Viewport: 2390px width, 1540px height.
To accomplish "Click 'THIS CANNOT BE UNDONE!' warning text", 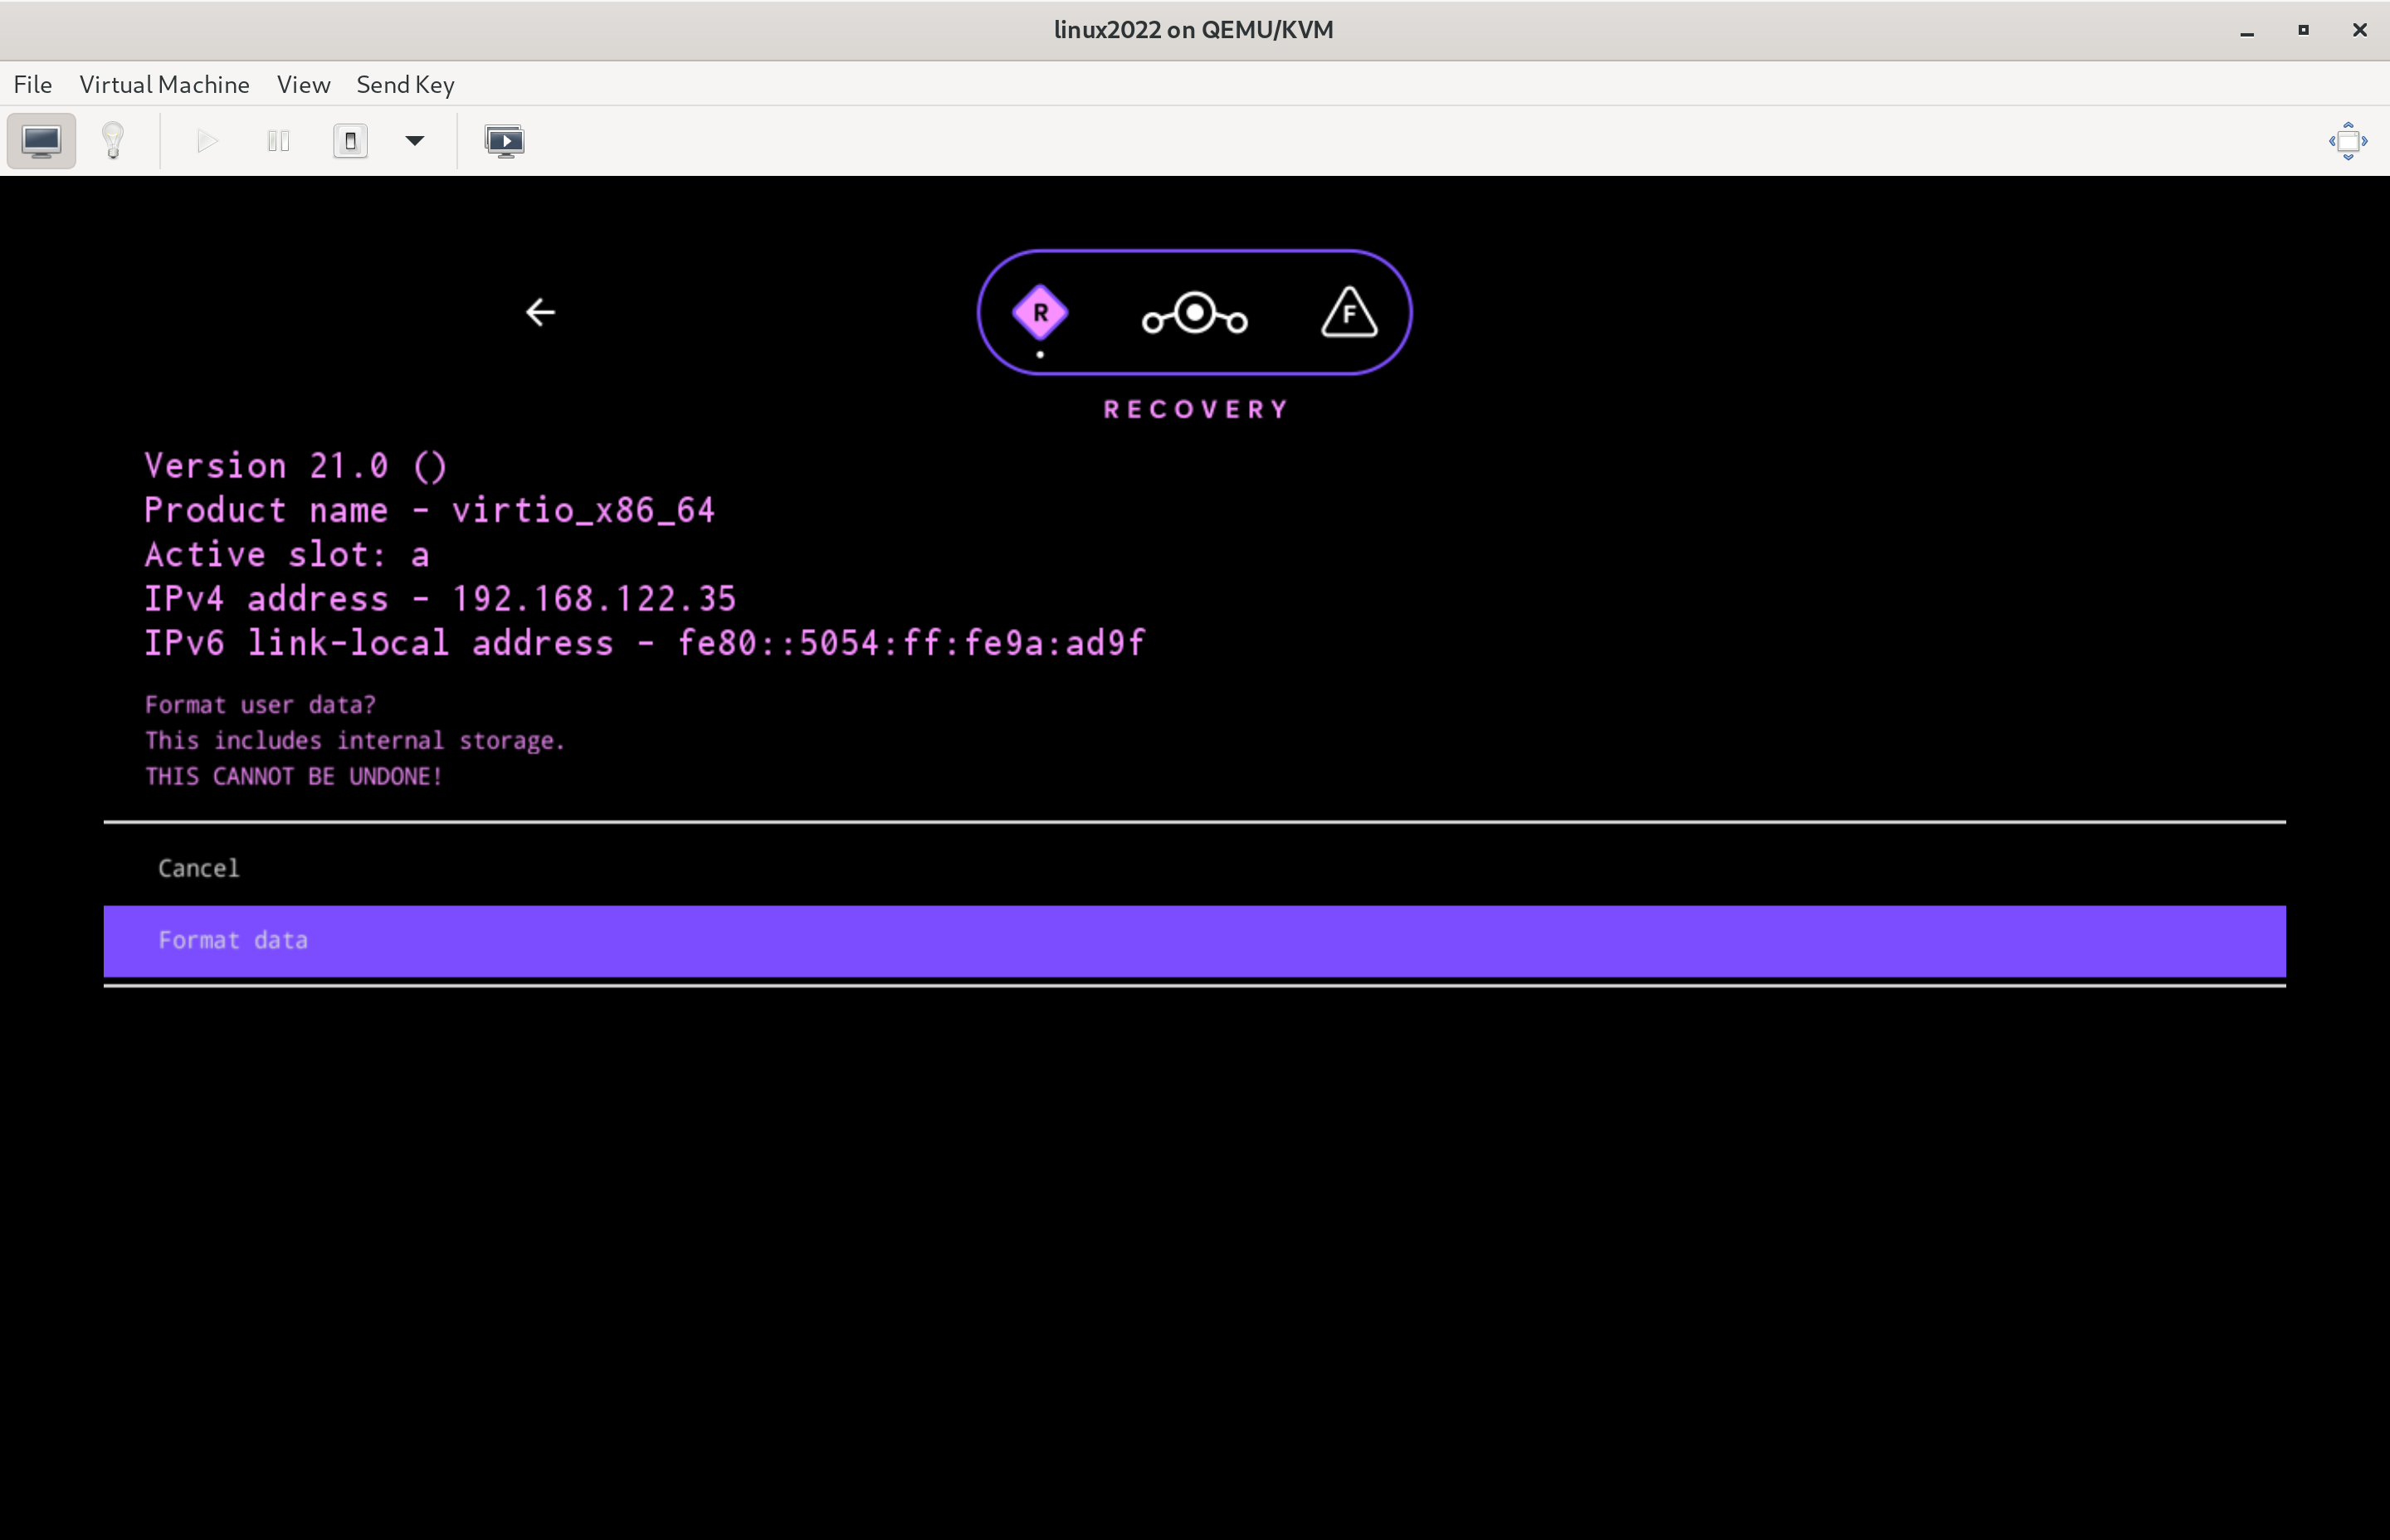I will tap(293, 777).
